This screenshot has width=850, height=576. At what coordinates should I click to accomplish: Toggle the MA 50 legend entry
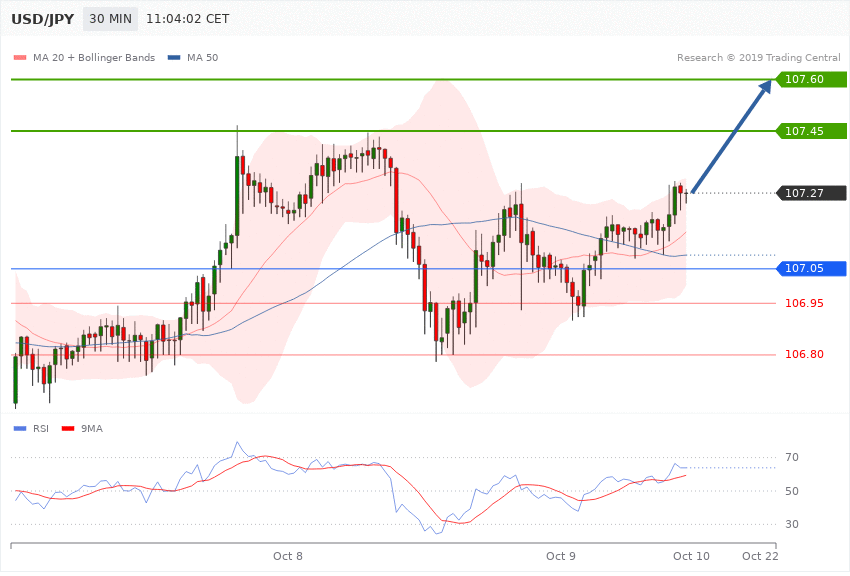pyautogui.click(x=204, y=58)
